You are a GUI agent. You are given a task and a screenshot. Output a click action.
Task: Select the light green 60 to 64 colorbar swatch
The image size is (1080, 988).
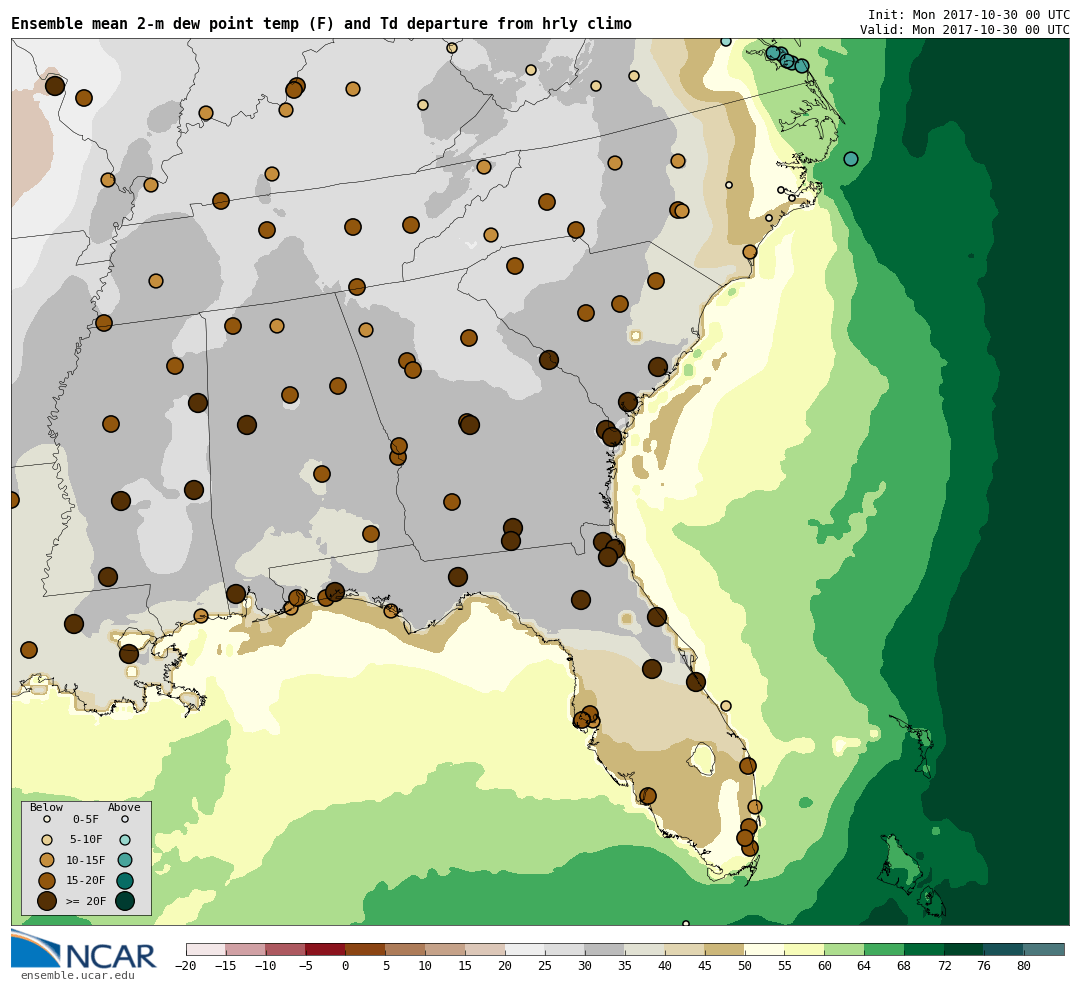844,949
